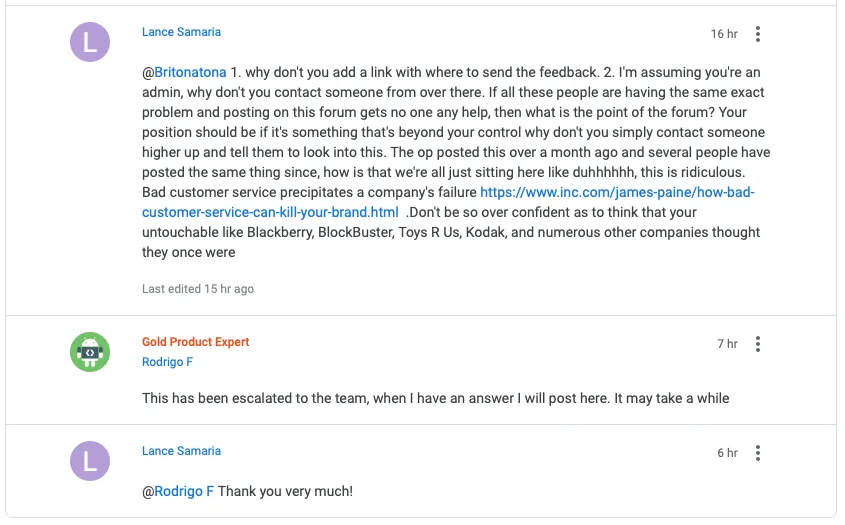Viewport: 845px width, 525px height.
Task: Click the 'Last edited 15 hr ago' label
Action: (x=198, y=289)
